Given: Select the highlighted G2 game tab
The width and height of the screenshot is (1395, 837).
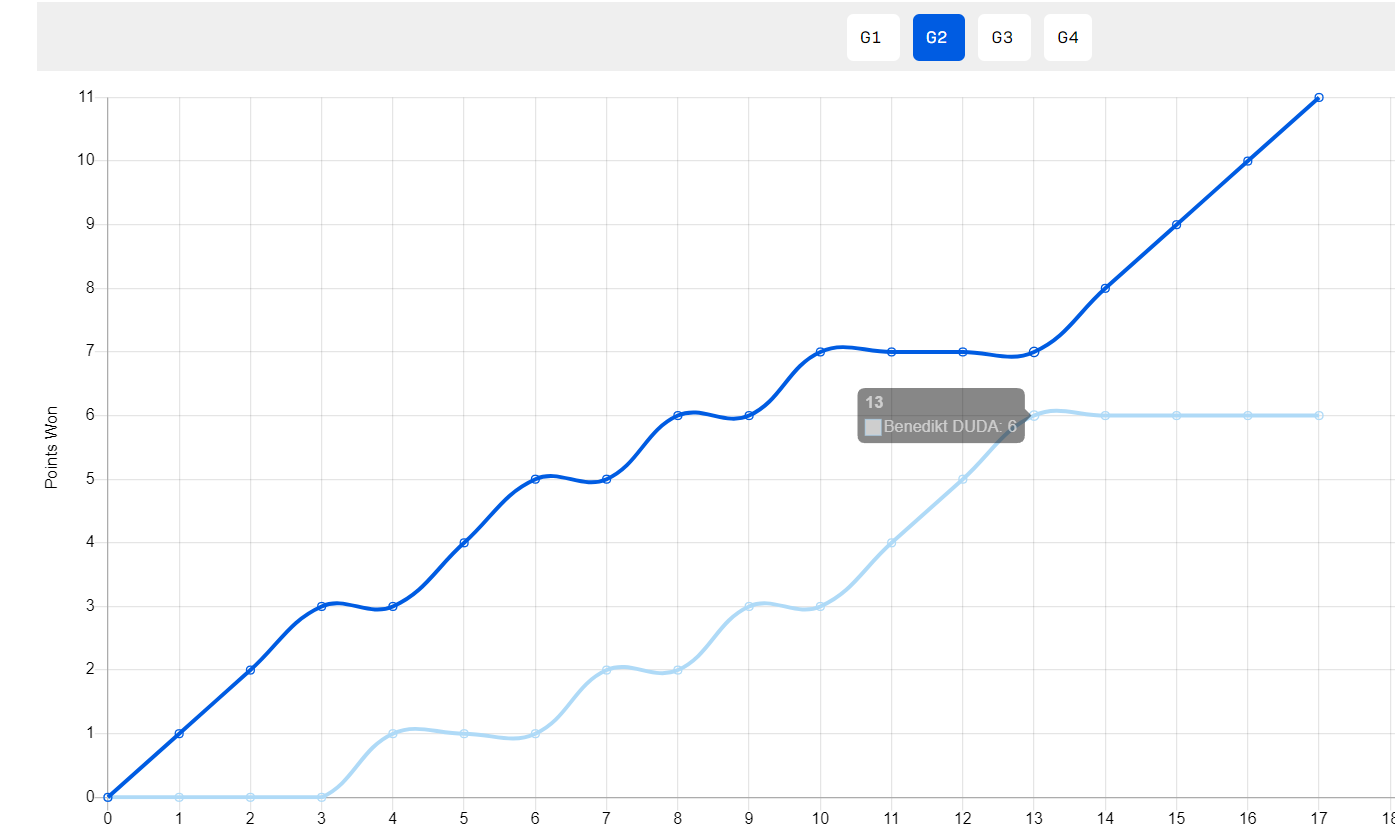Looking at the screenshot, I should pyautogui.click(x=938, y=37).
